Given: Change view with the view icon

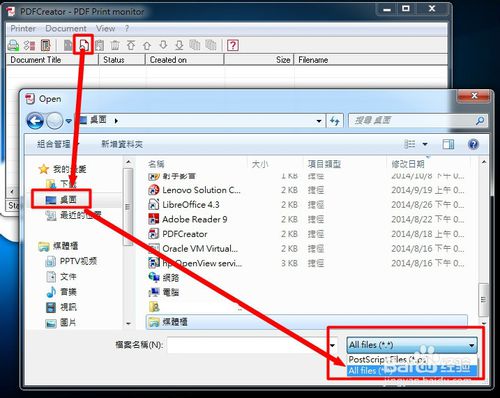Looking at the screenshot, I should click(x=410, y=144).
